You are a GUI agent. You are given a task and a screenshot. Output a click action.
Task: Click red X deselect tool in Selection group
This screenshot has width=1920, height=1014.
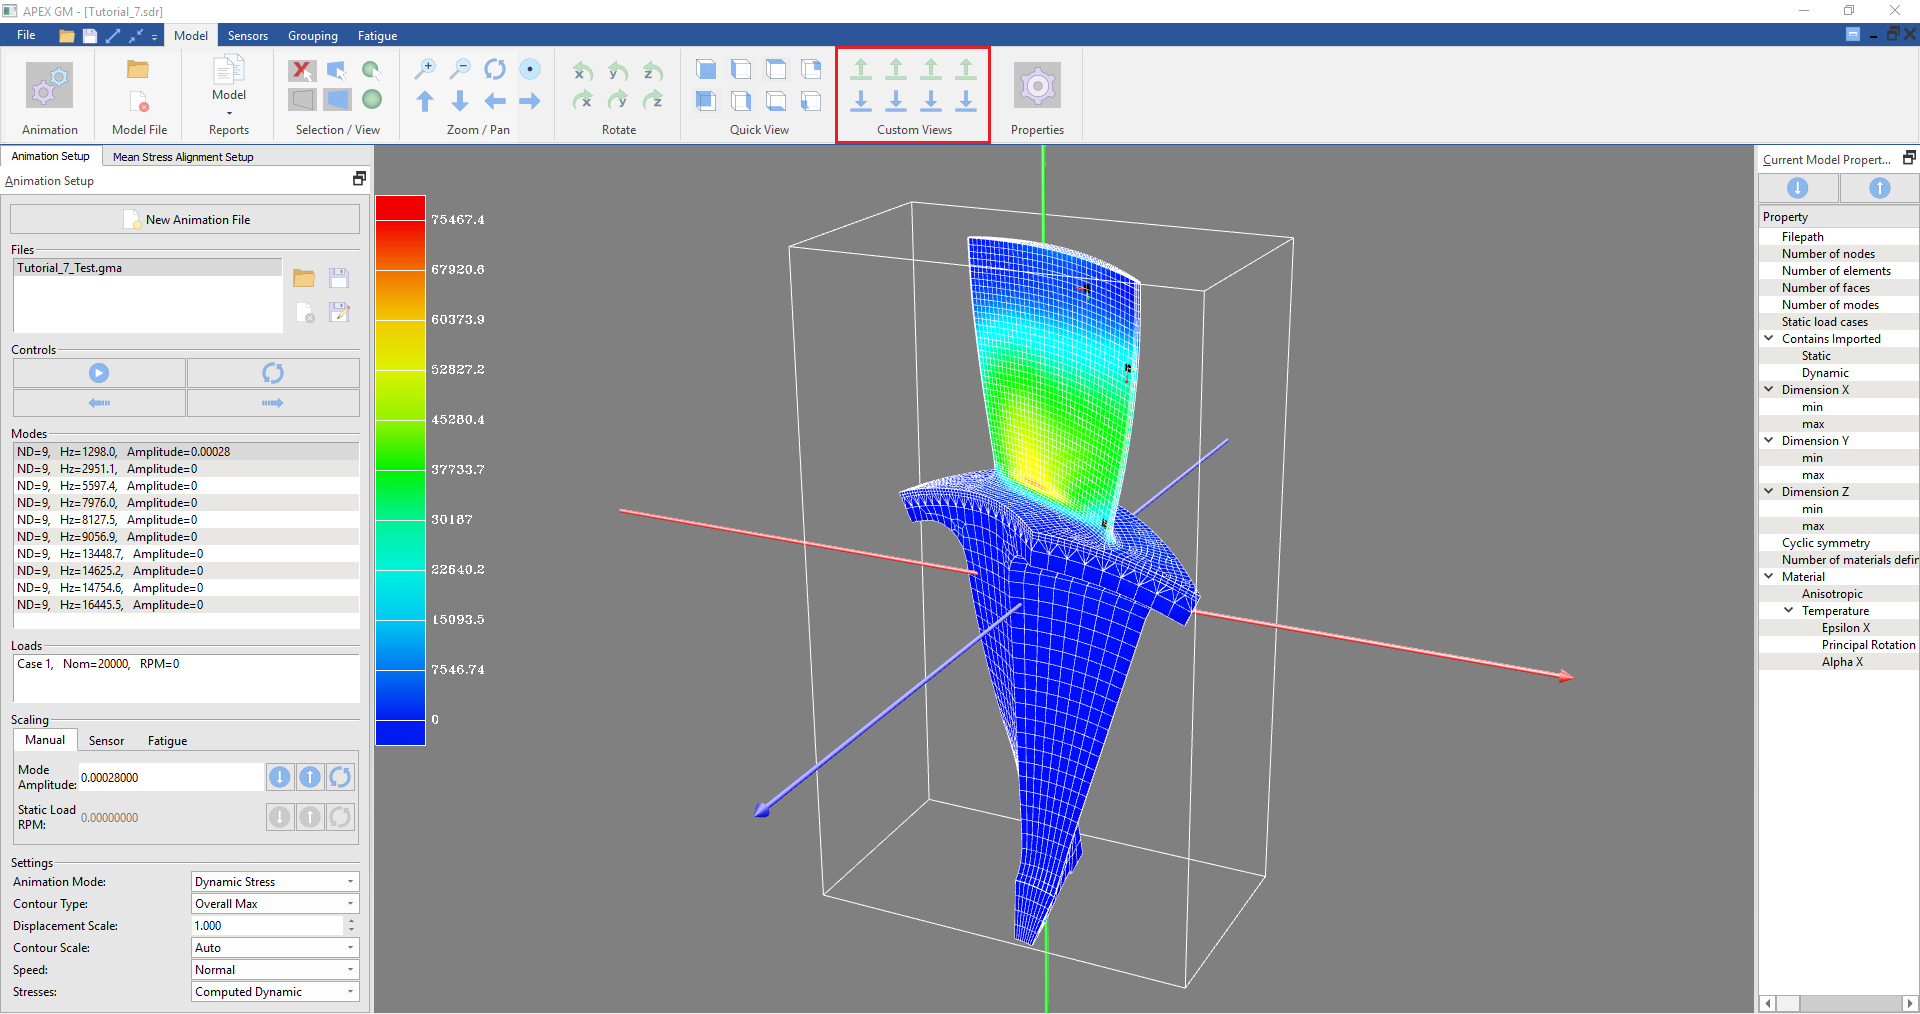[x=302, y=70]
